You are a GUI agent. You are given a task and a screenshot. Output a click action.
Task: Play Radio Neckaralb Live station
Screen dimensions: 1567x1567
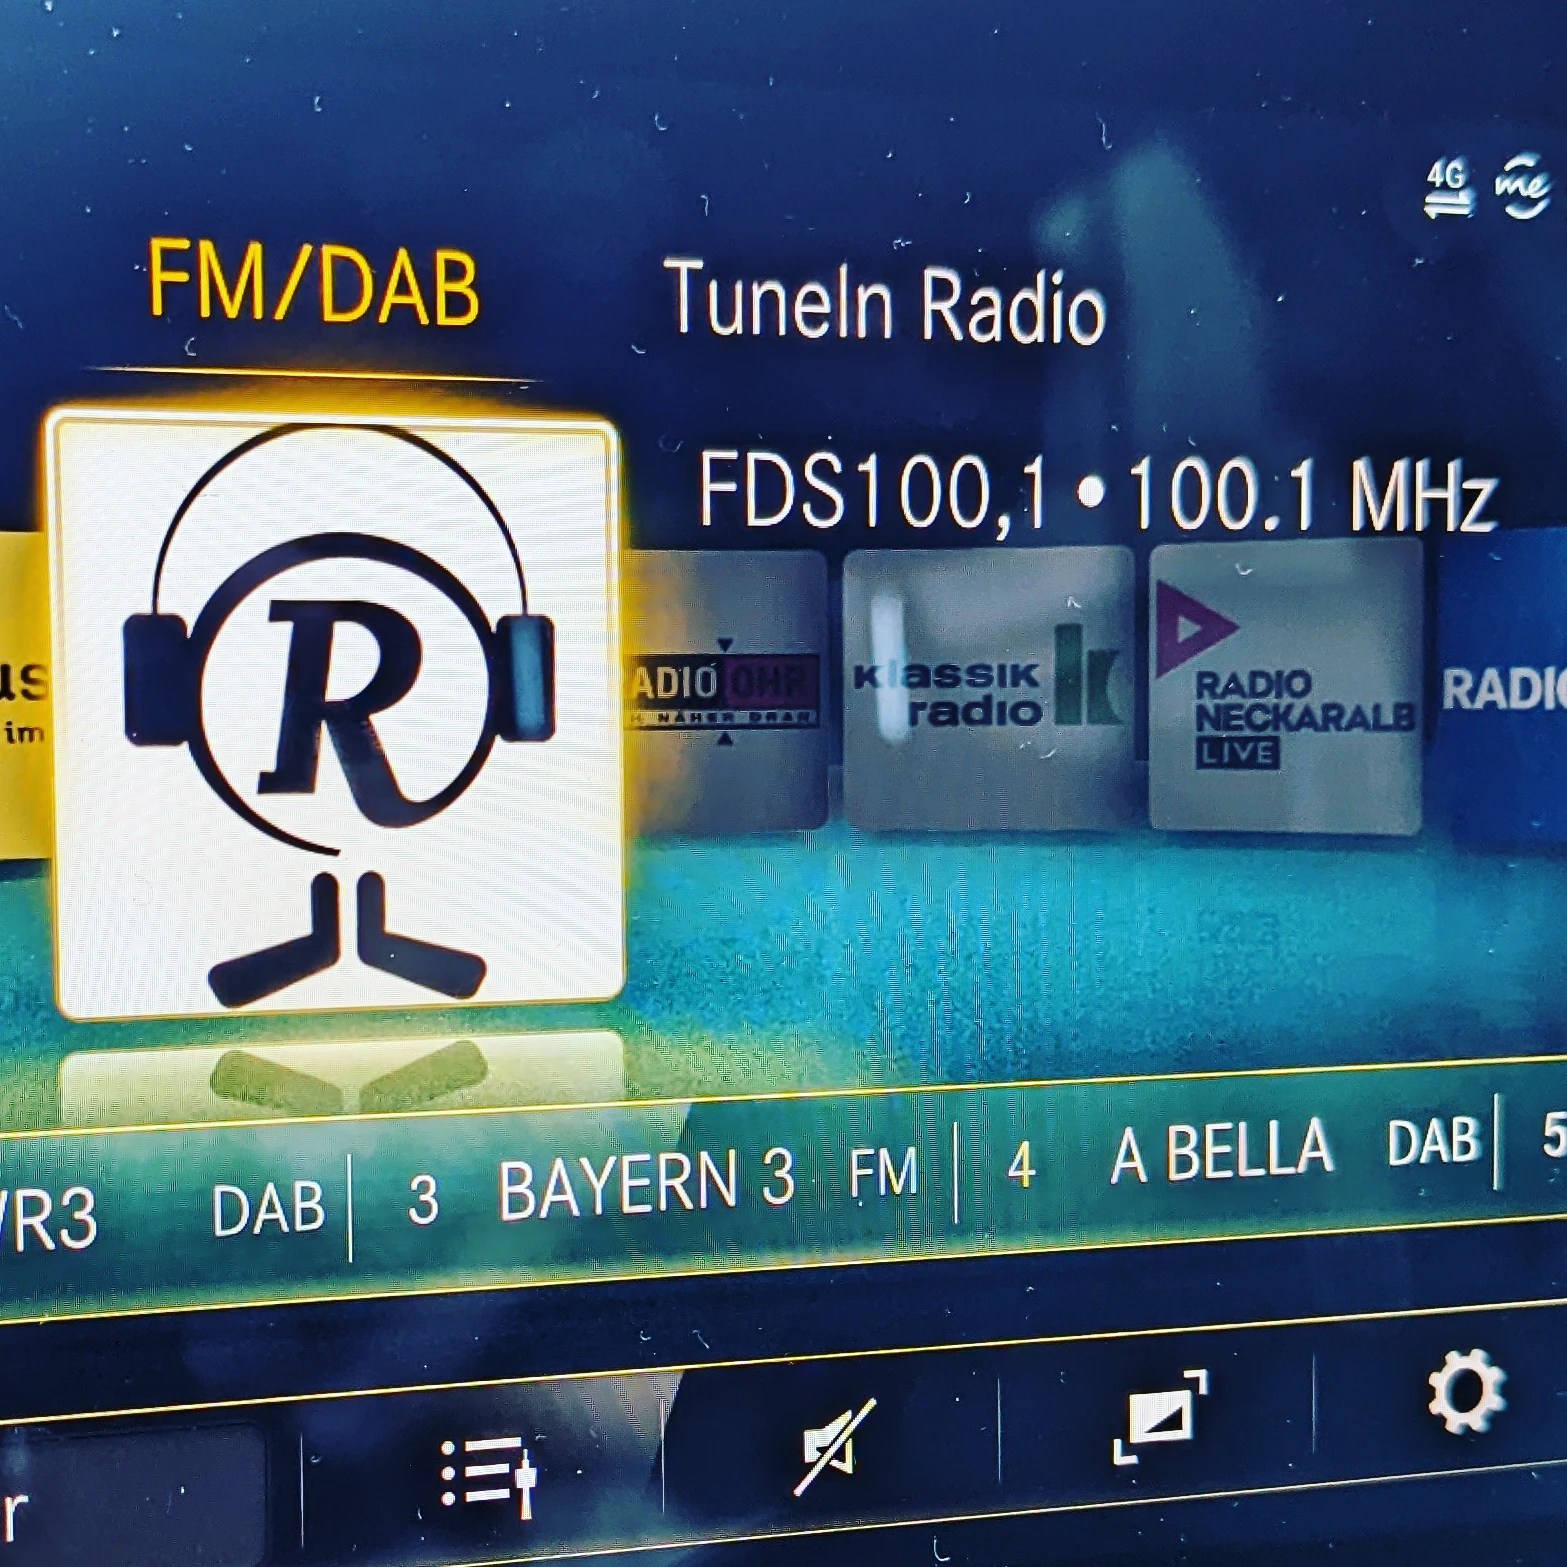click(1285, 688)
